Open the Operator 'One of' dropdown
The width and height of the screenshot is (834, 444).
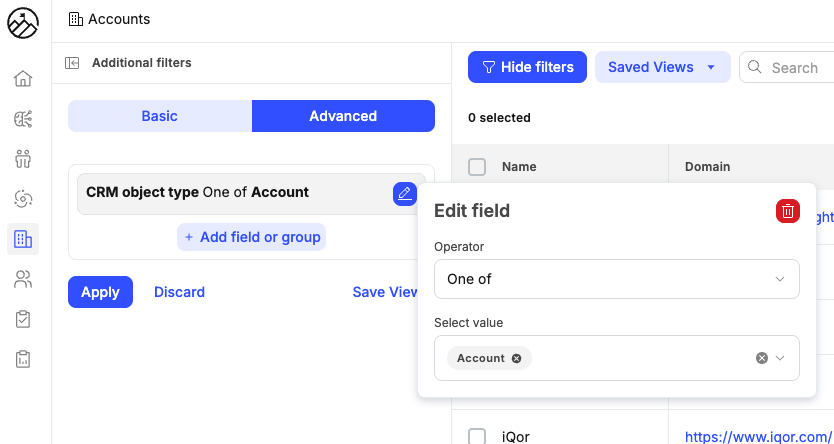pos(616,279)
